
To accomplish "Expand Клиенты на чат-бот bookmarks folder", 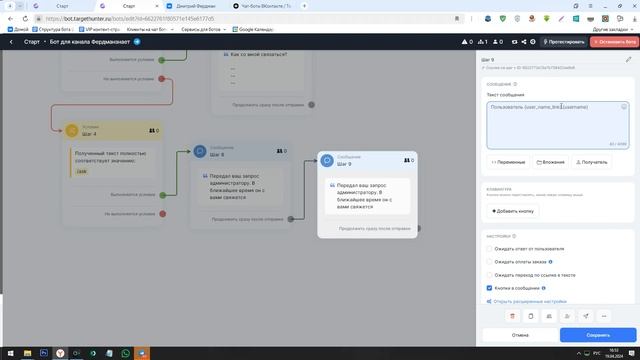I will point(150,29).
